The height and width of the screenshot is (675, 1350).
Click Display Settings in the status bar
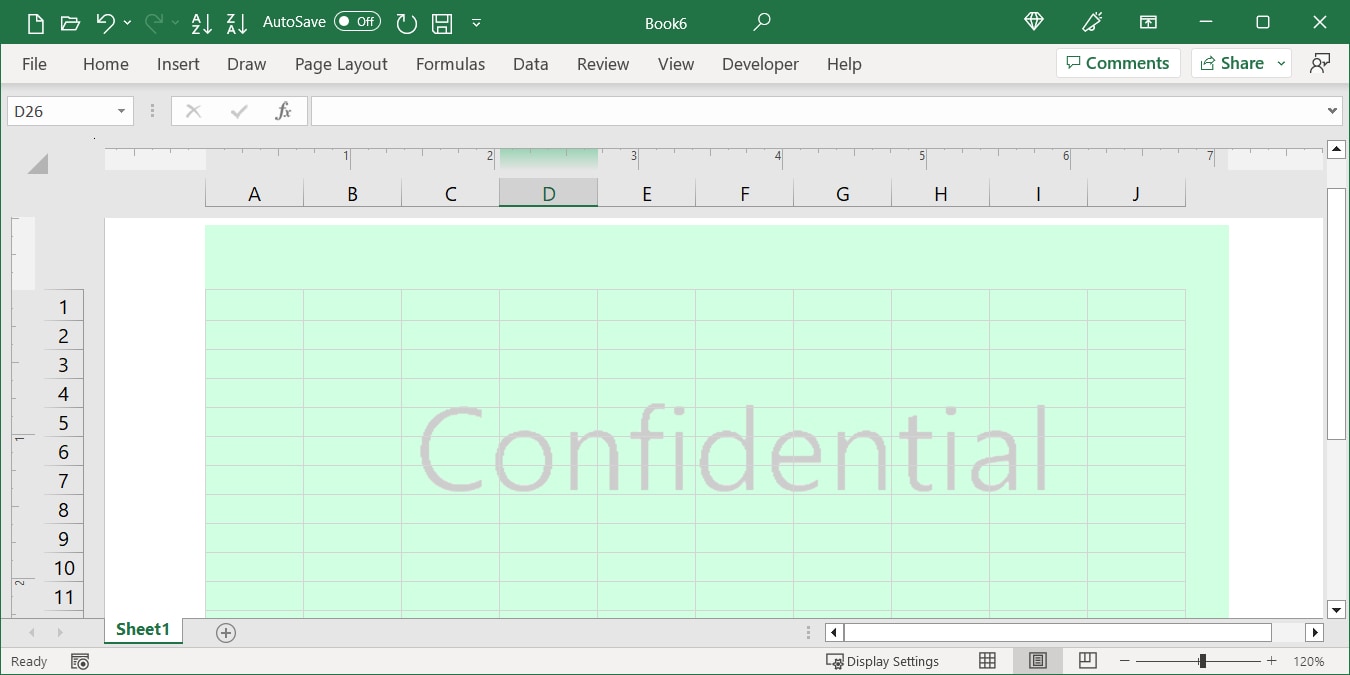[884, 661]
